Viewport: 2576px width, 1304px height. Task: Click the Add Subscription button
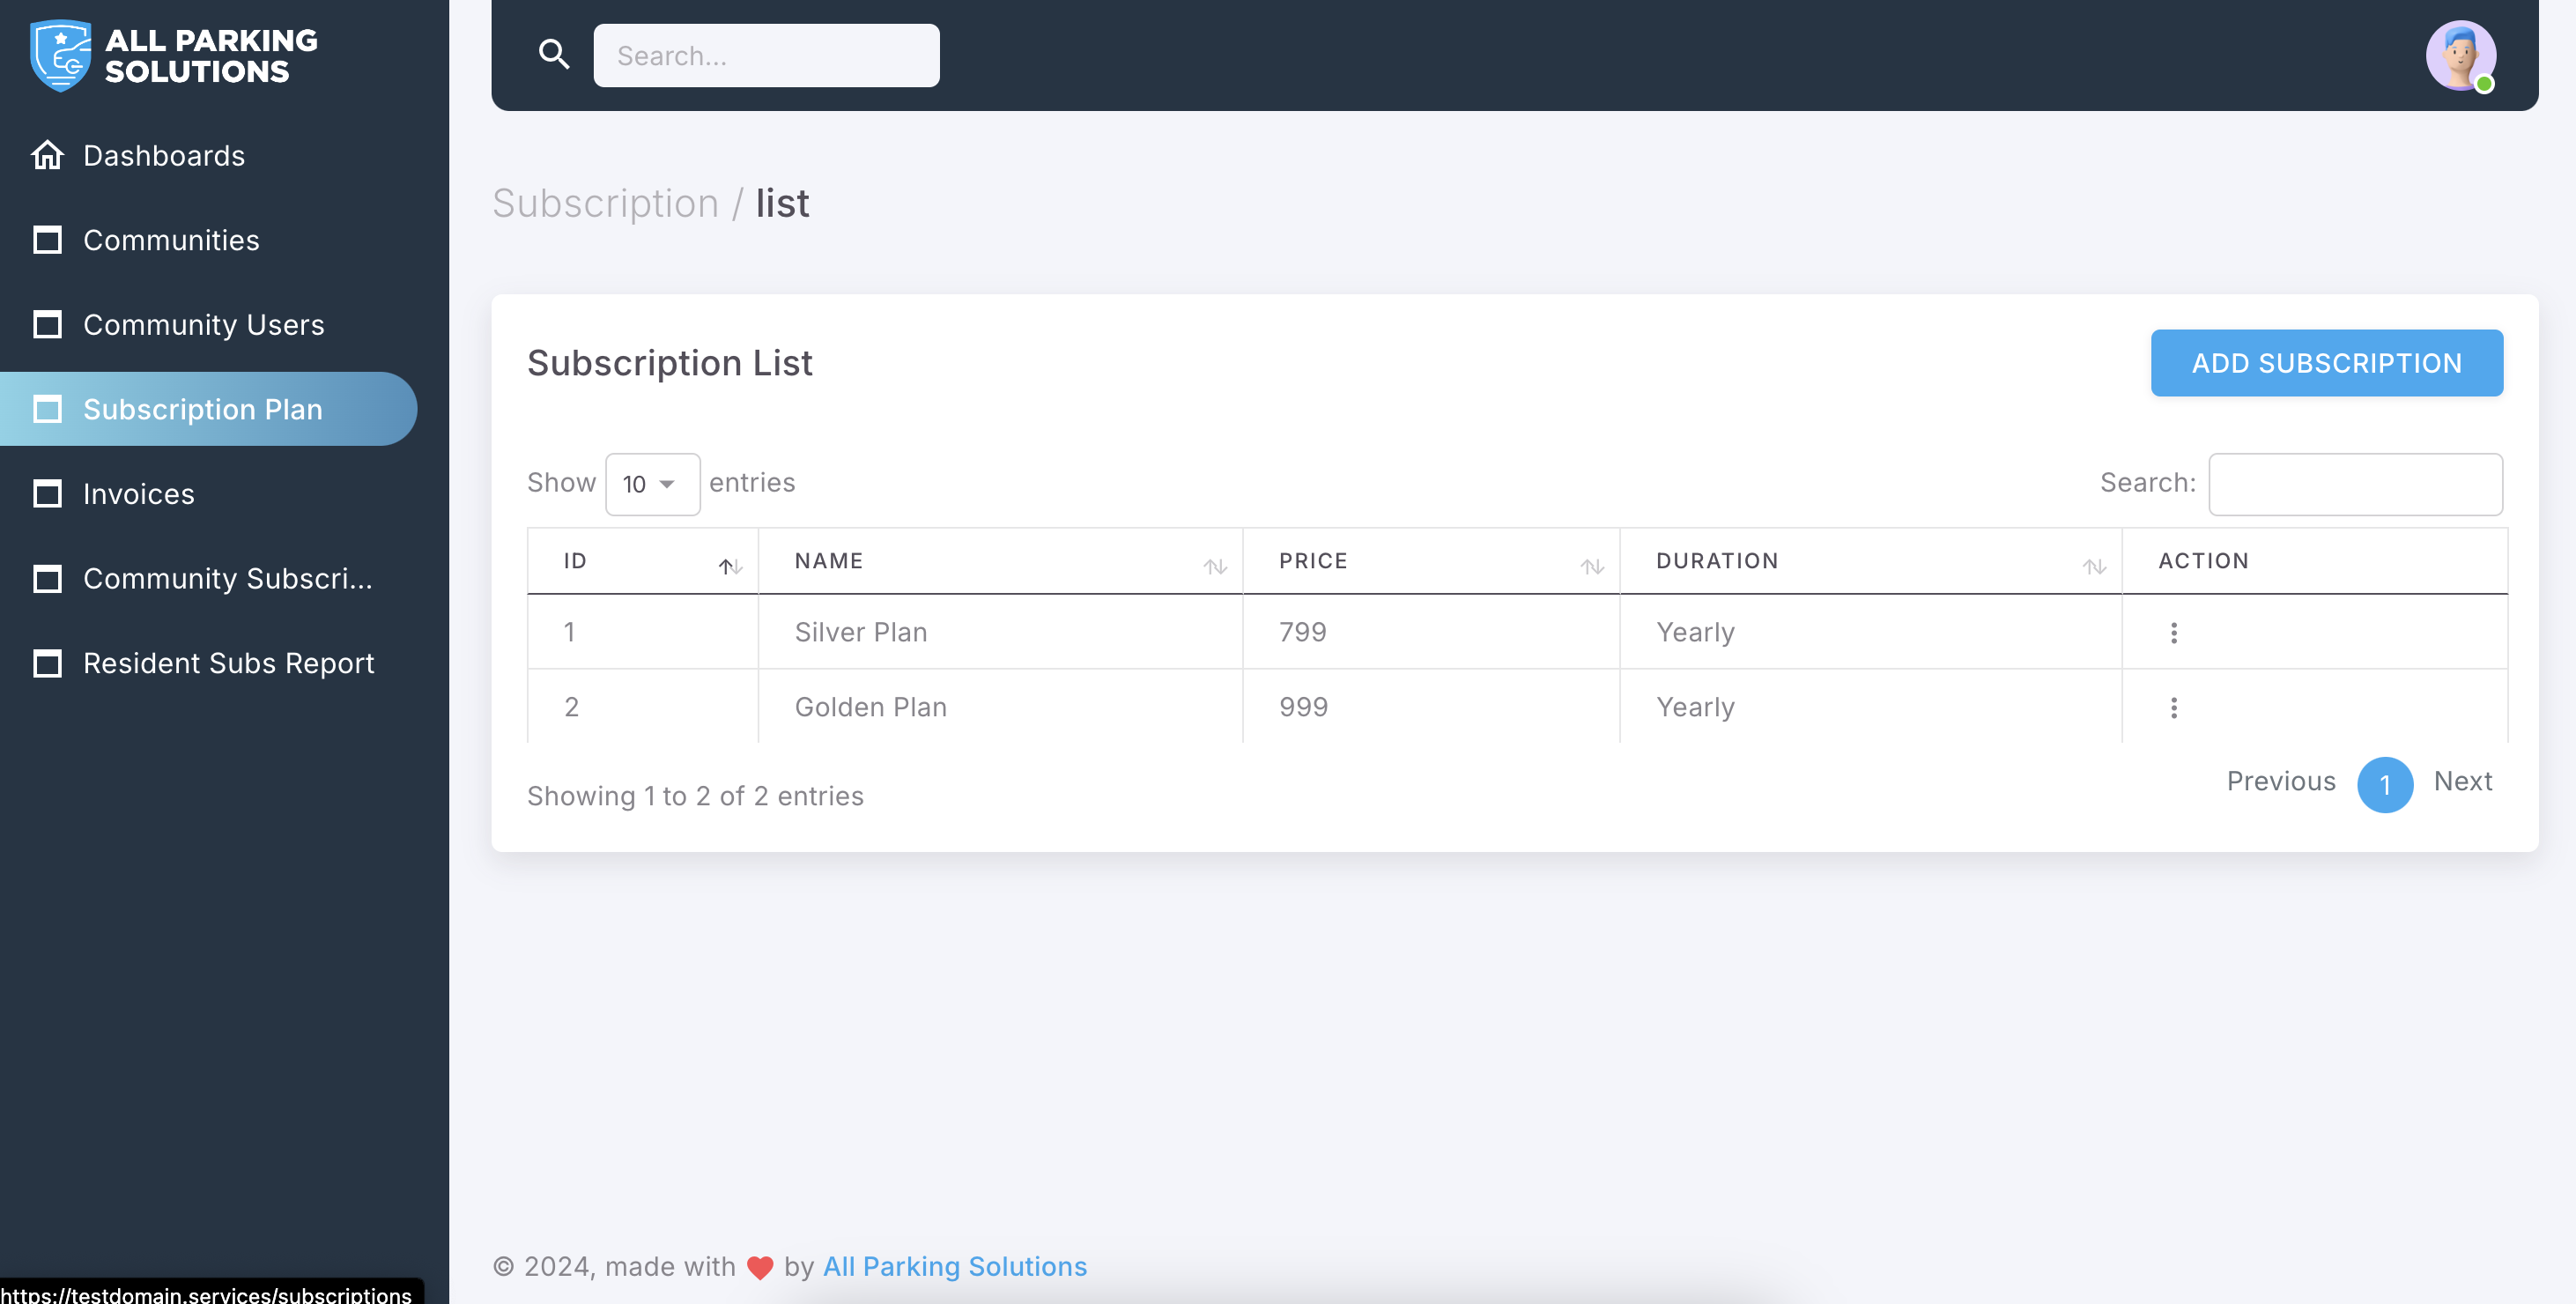coord(2326,363)
